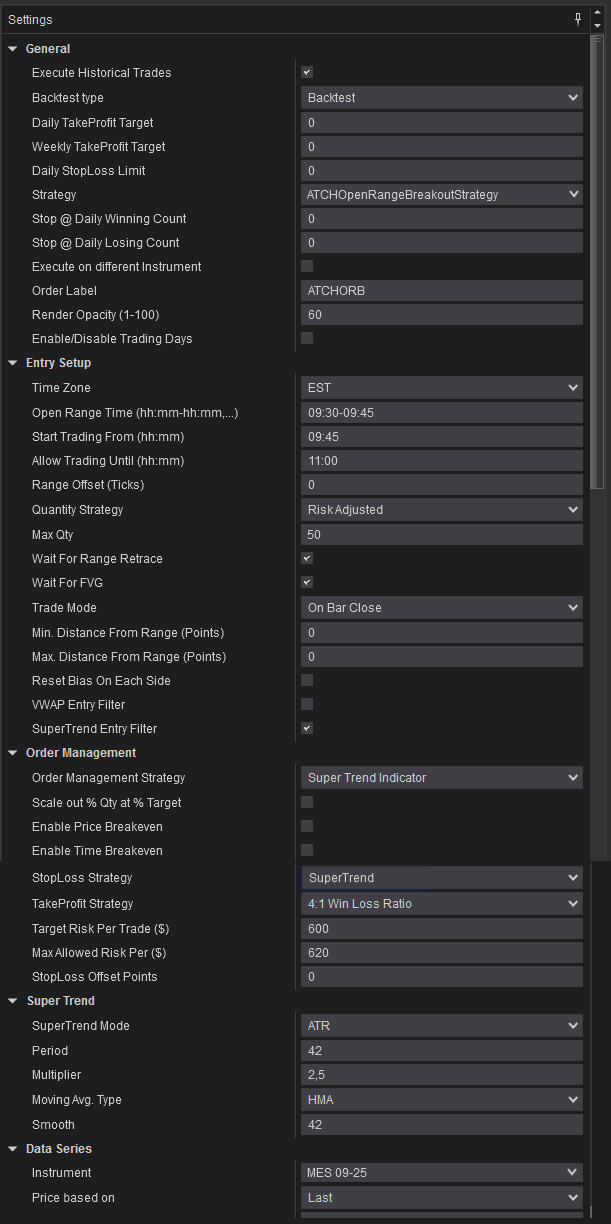
Task: Open the TakeProfit Strategy dropdown
Action: (442, 904)
